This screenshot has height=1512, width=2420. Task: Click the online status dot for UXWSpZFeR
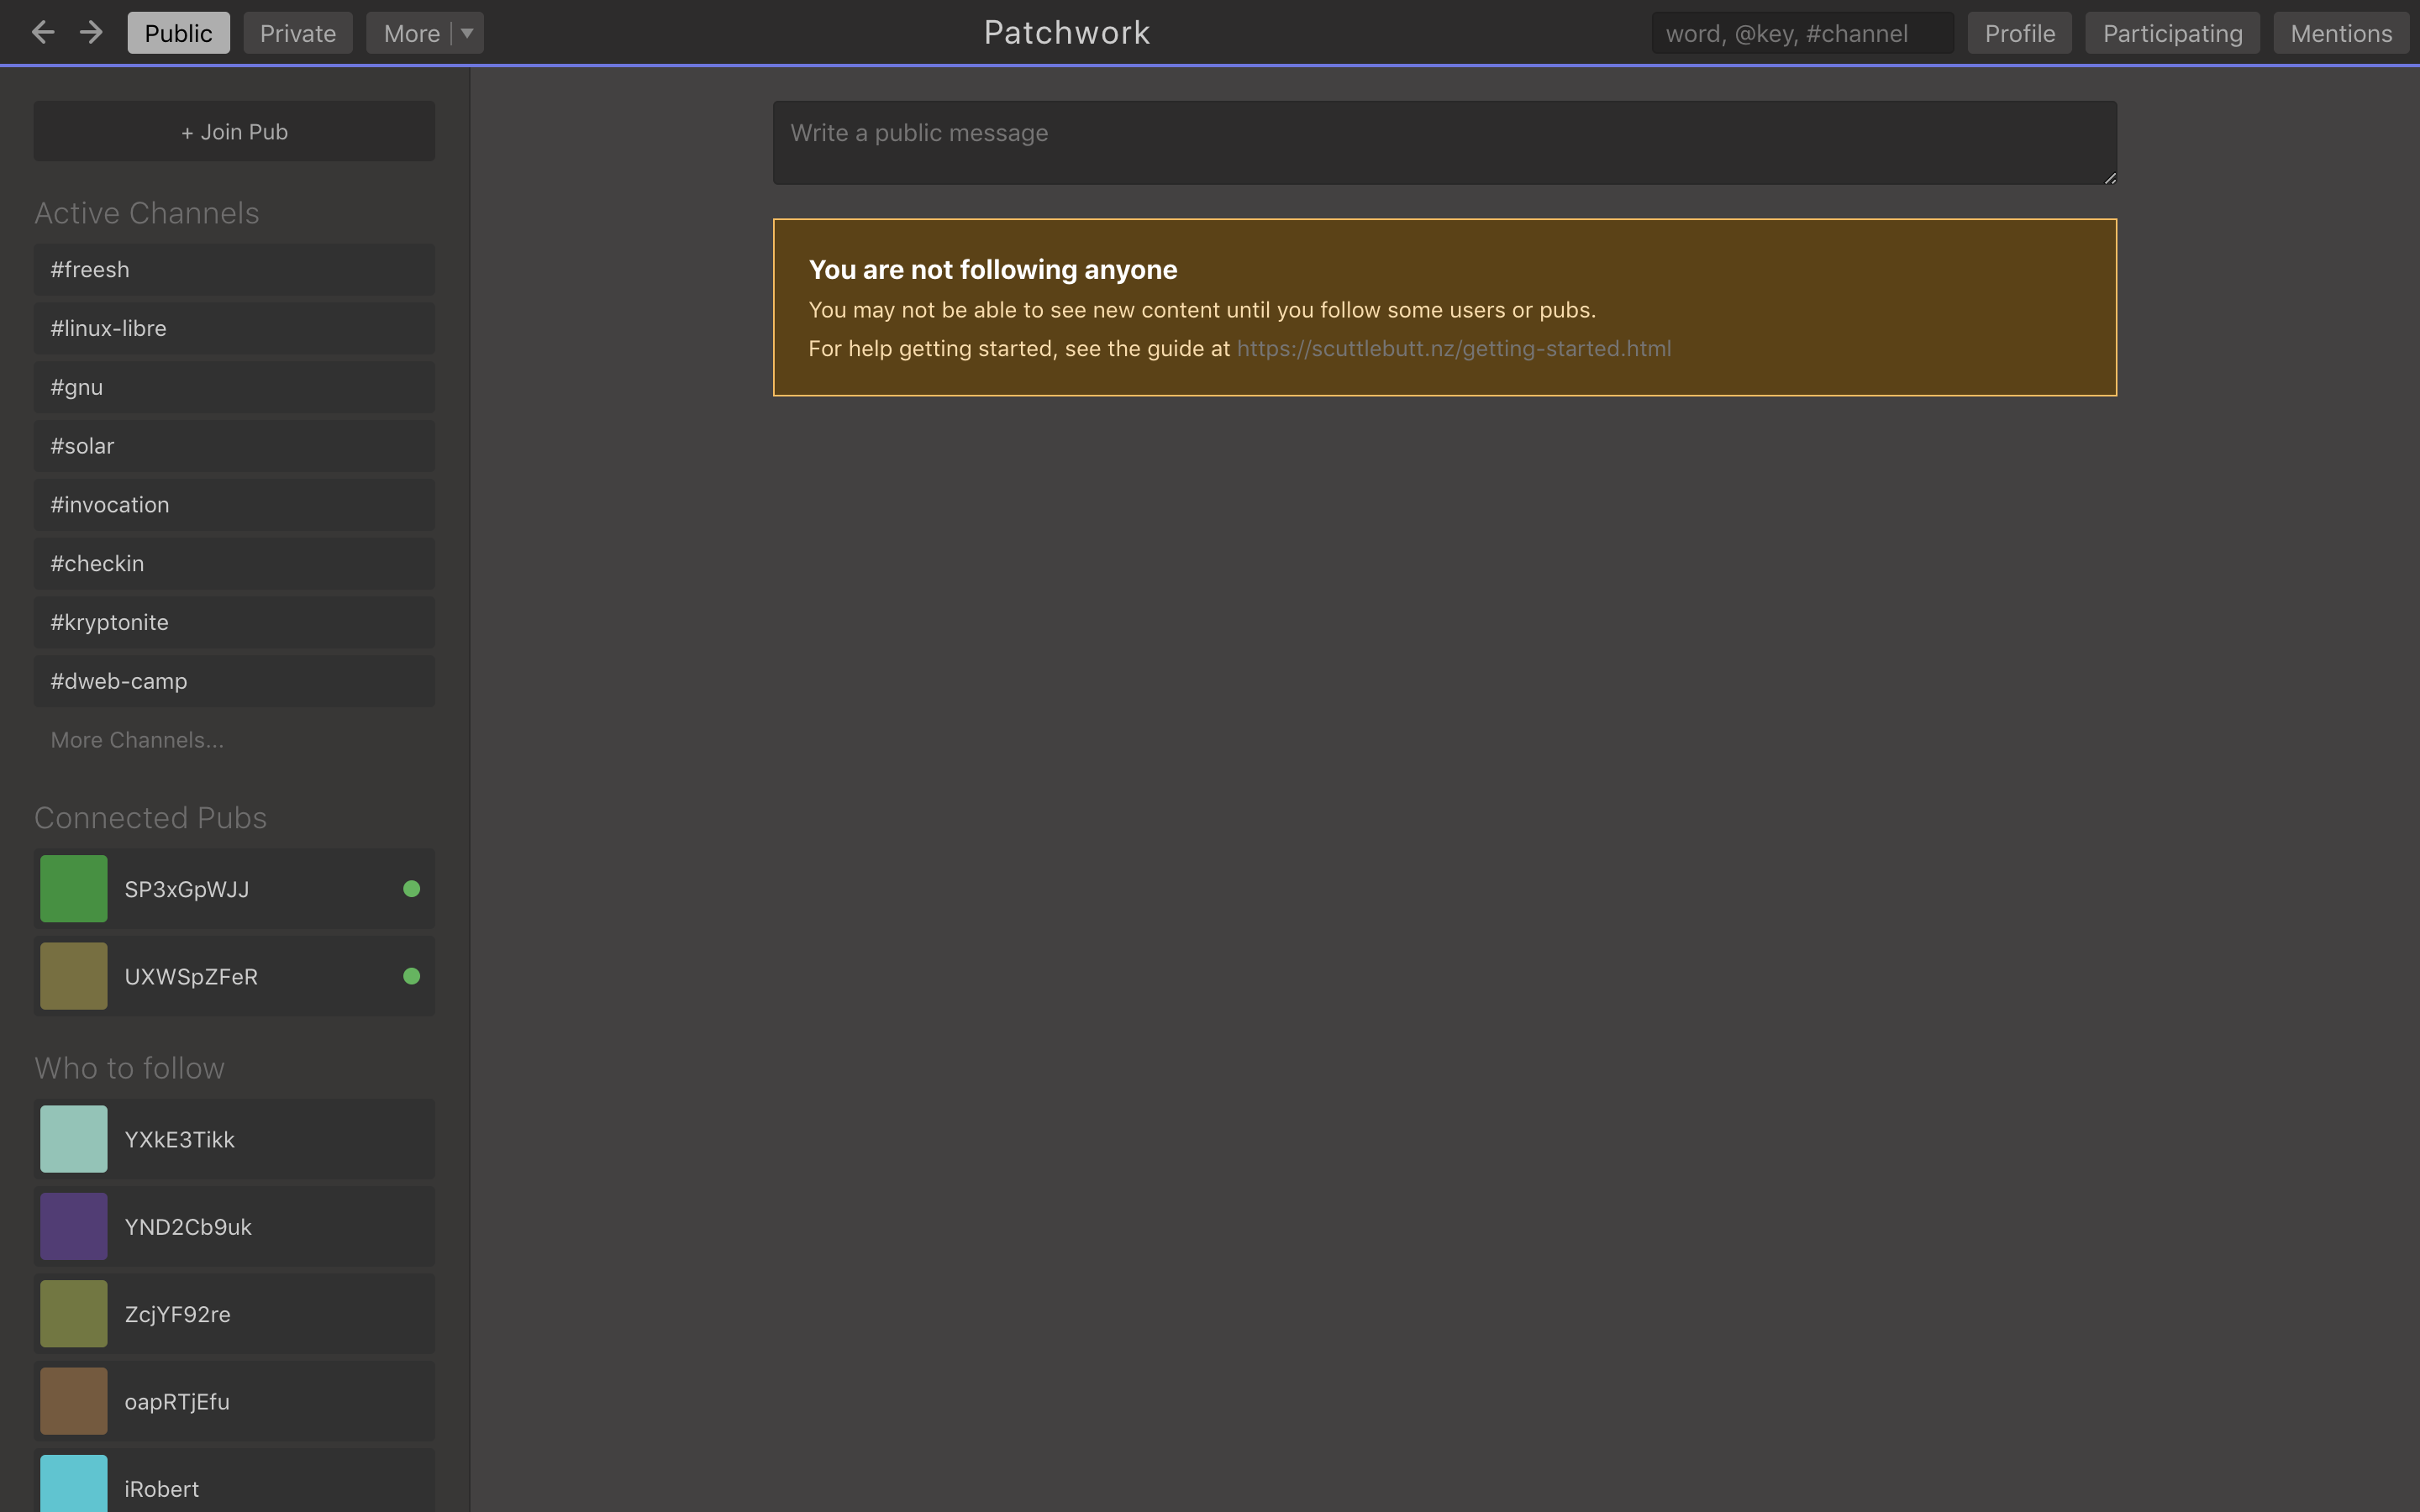click(411, 976)
